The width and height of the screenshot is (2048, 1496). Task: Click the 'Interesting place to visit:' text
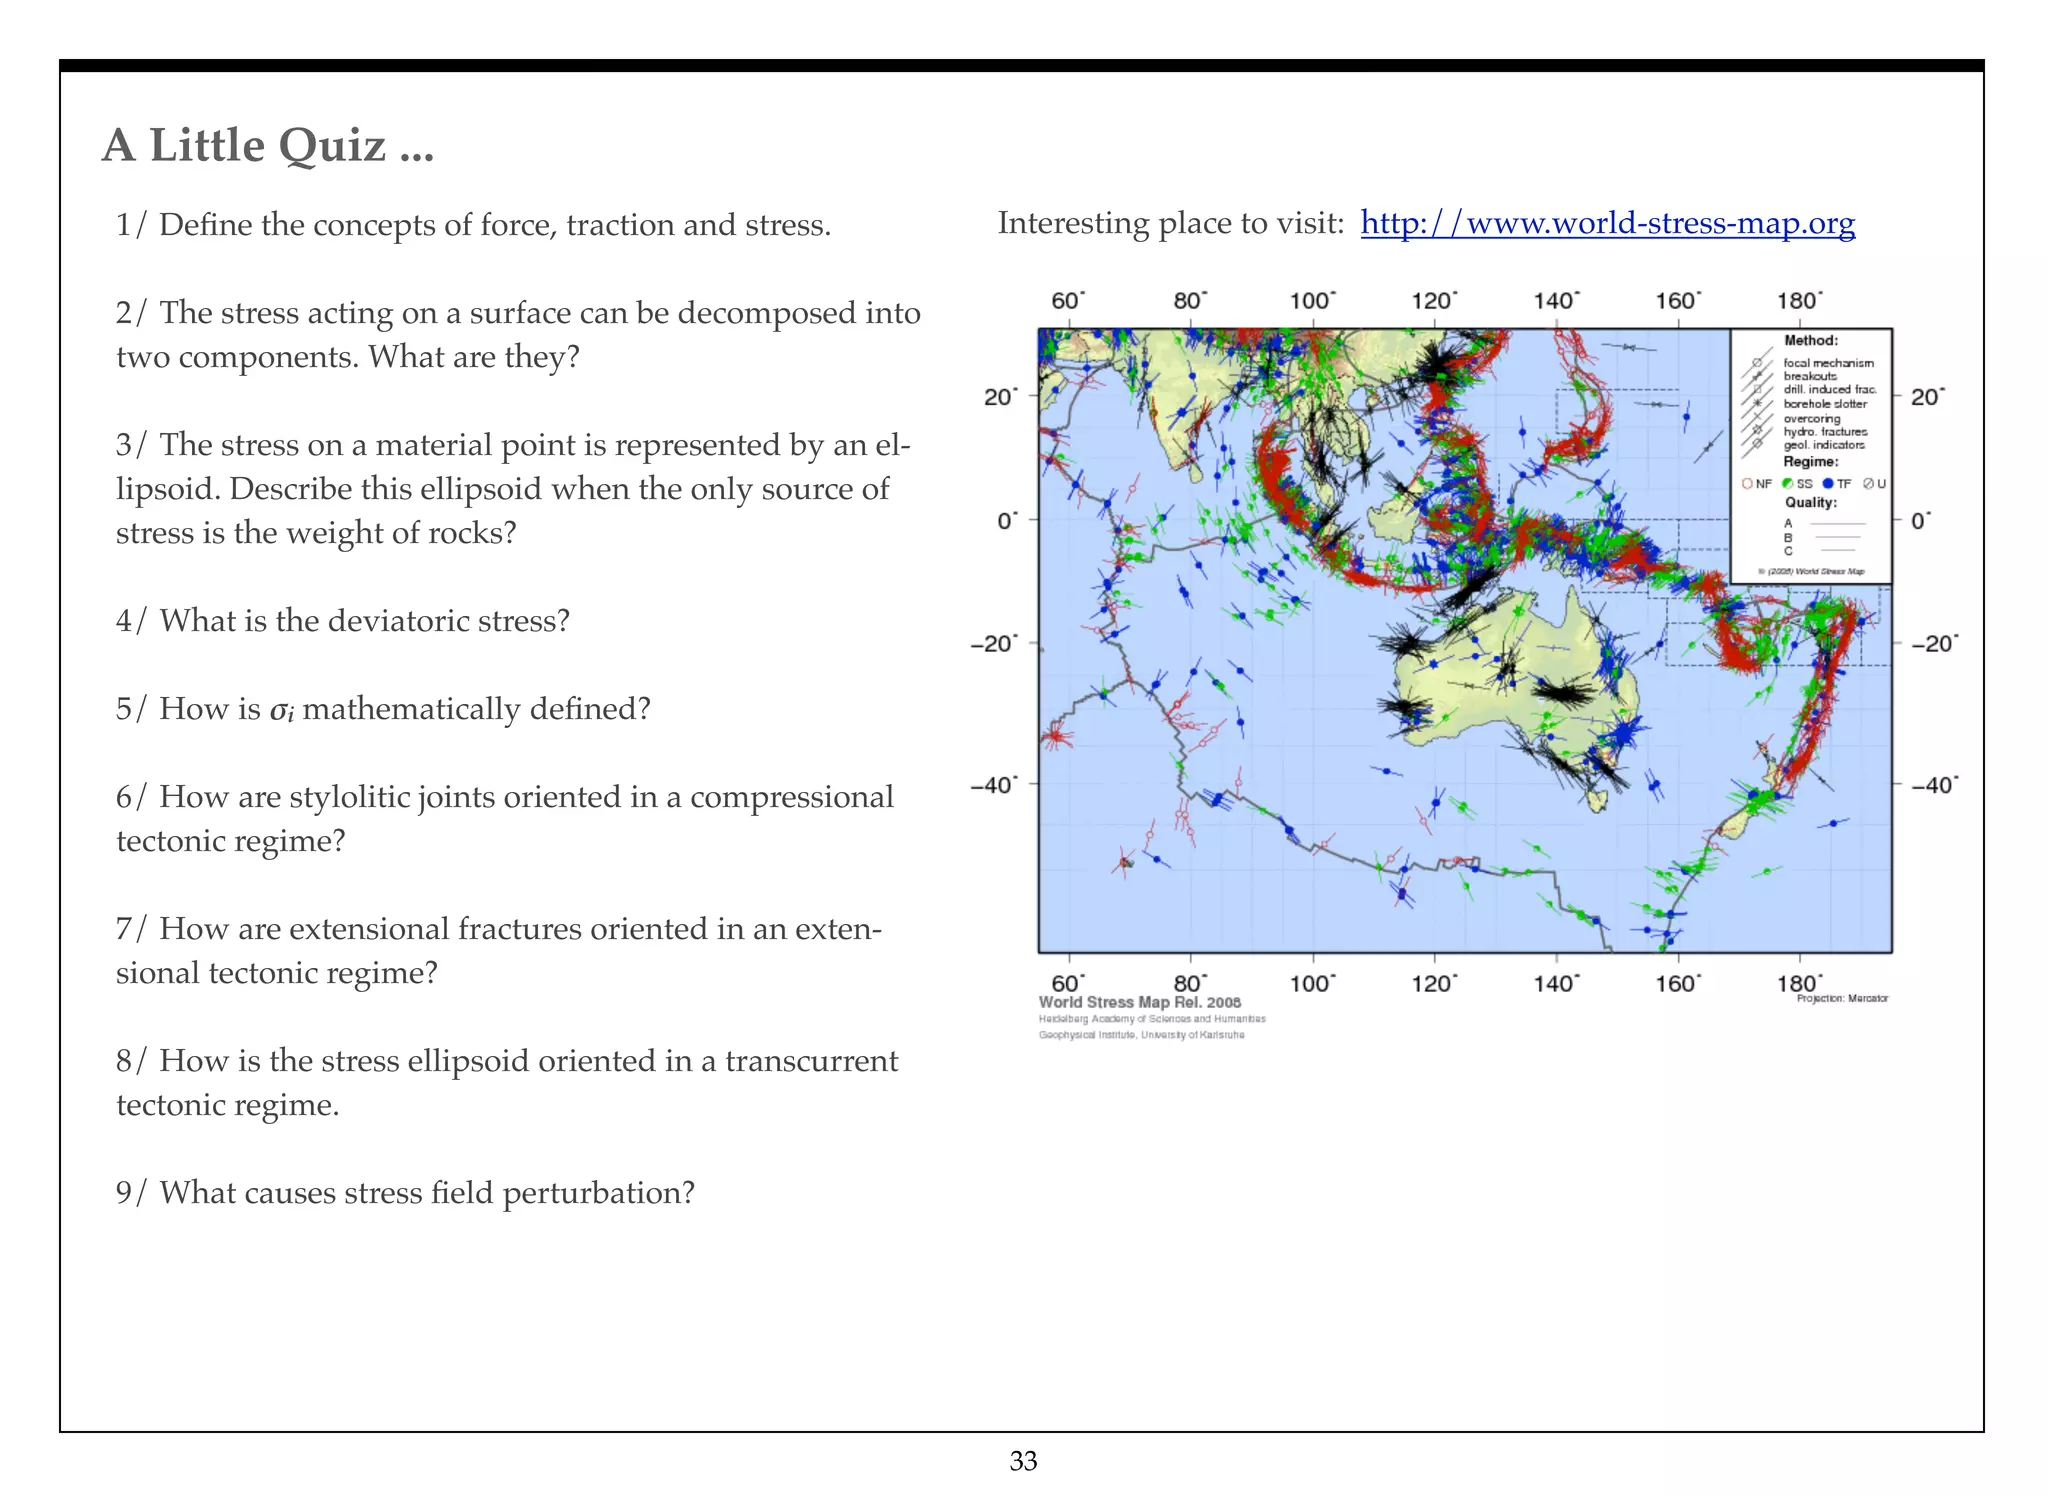coord(1171,223)
